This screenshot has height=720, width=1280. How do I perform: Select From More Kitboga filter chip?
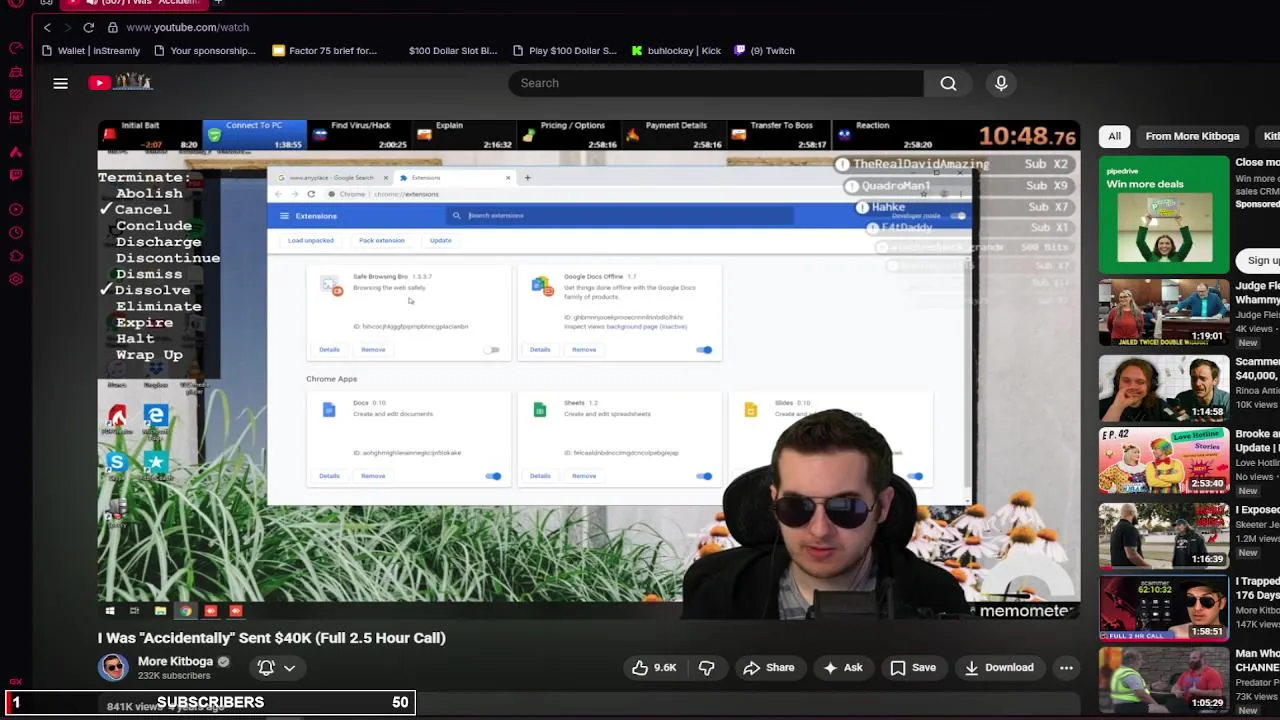pyautogui.click(x=1192, y=136)
